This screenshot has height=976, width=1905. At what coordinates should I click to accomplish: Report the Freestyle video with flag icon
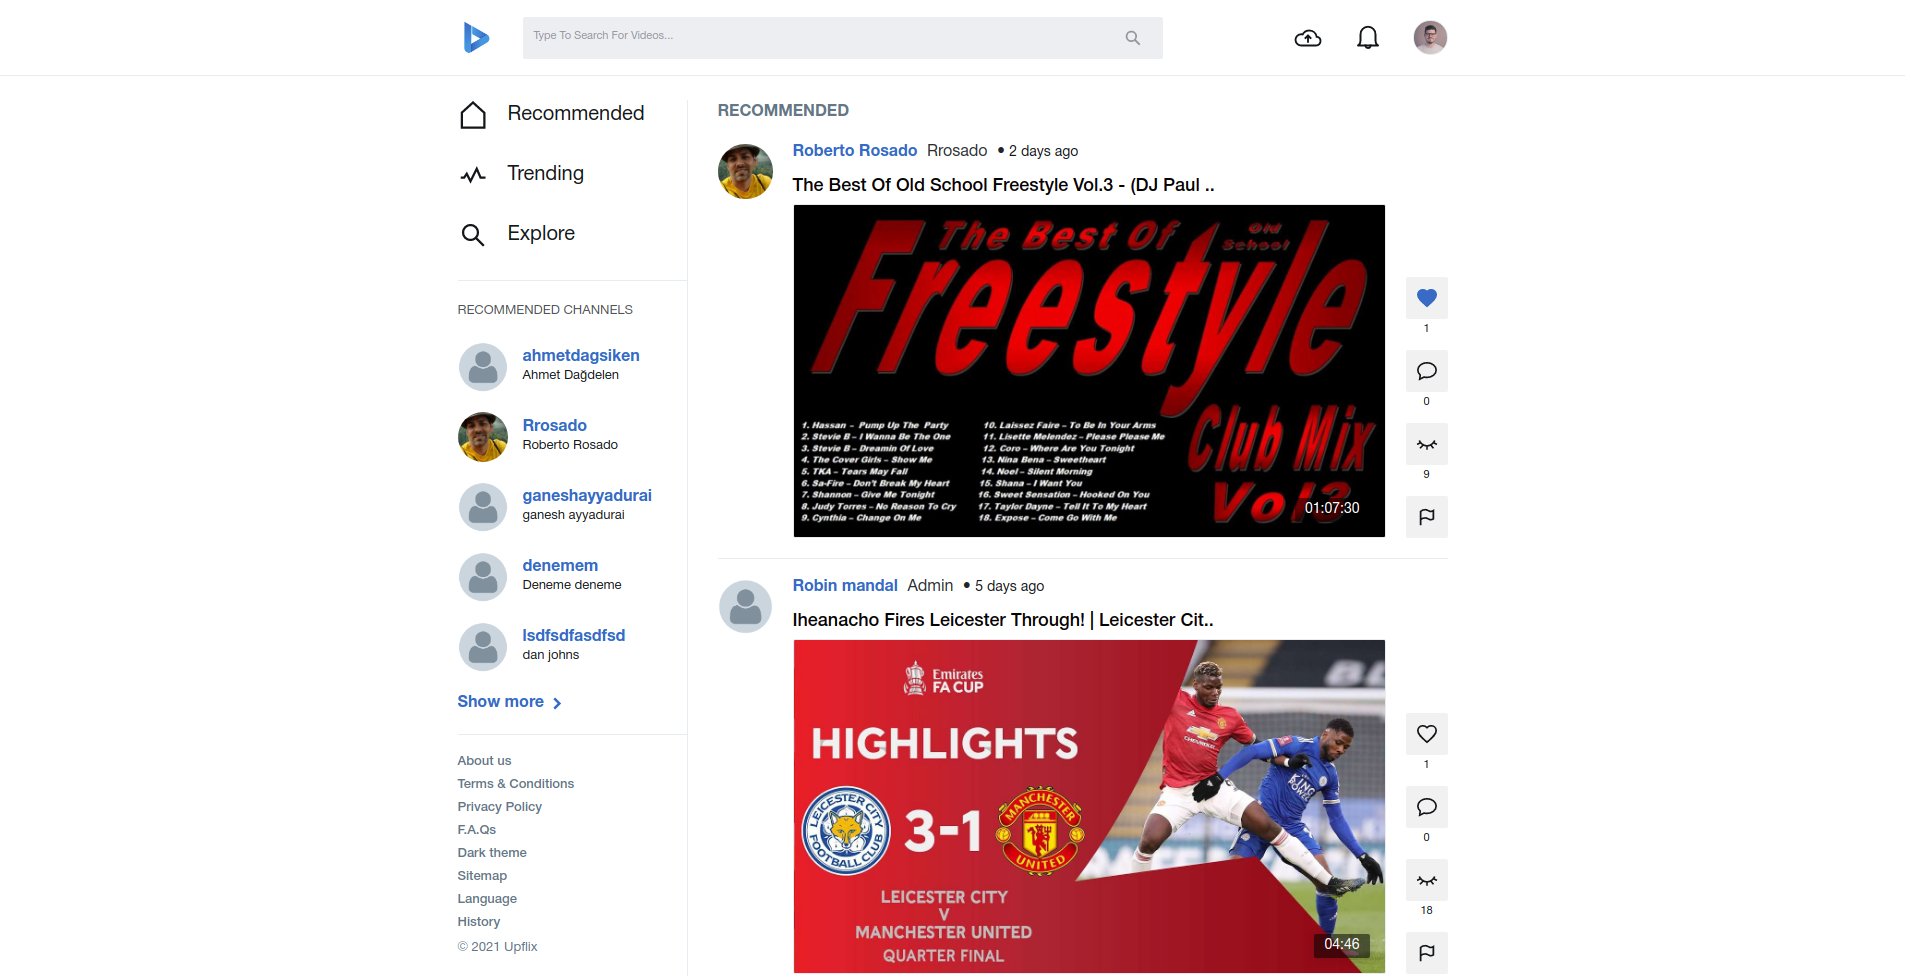pyautogui.click(x=1427, y=517)
